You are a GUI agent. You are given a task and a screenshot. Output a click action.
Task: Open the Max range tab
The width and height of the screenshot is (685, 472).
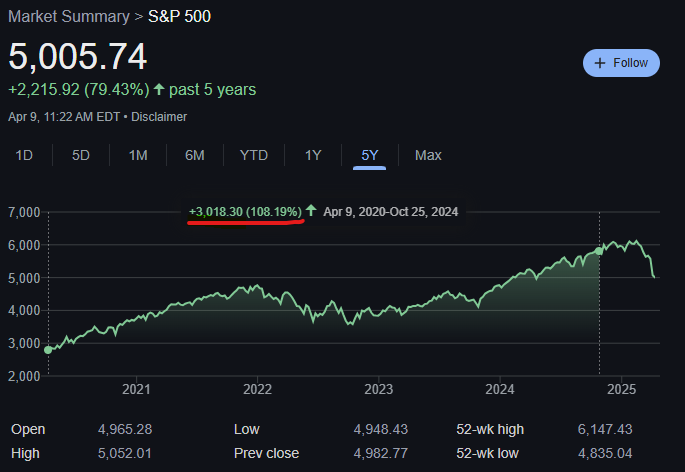pos(428,155)
